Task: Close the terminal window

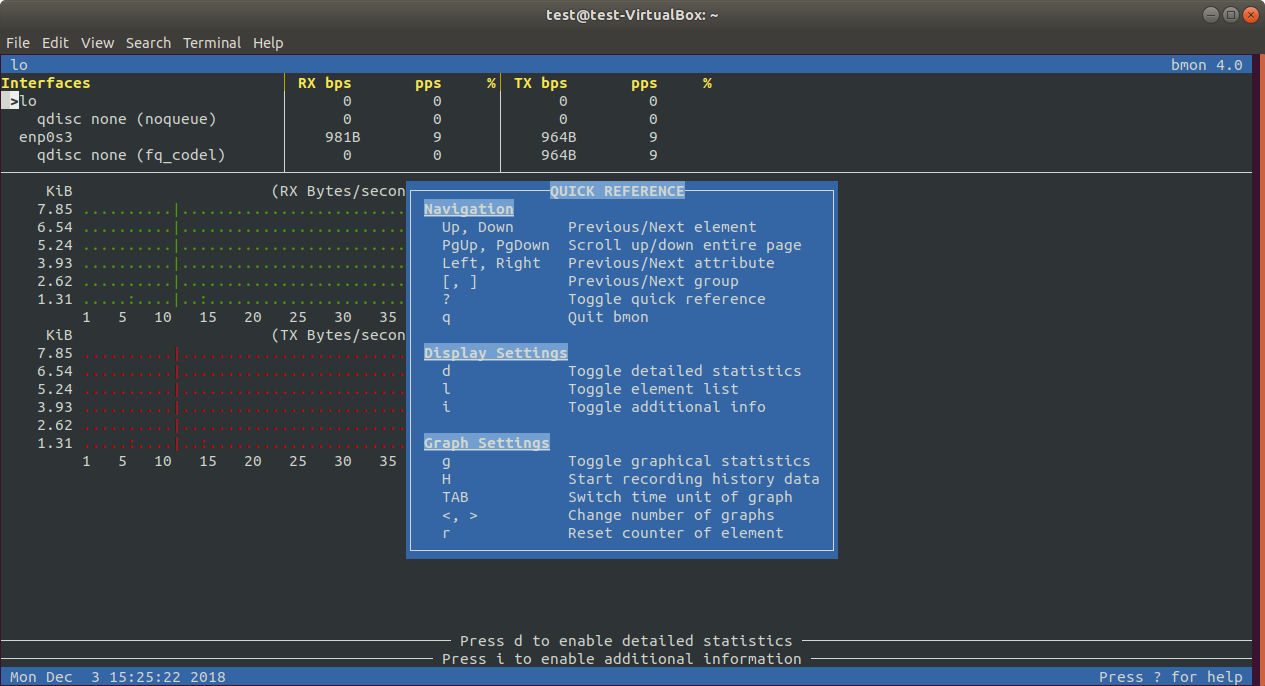Action: [1250, 14]
